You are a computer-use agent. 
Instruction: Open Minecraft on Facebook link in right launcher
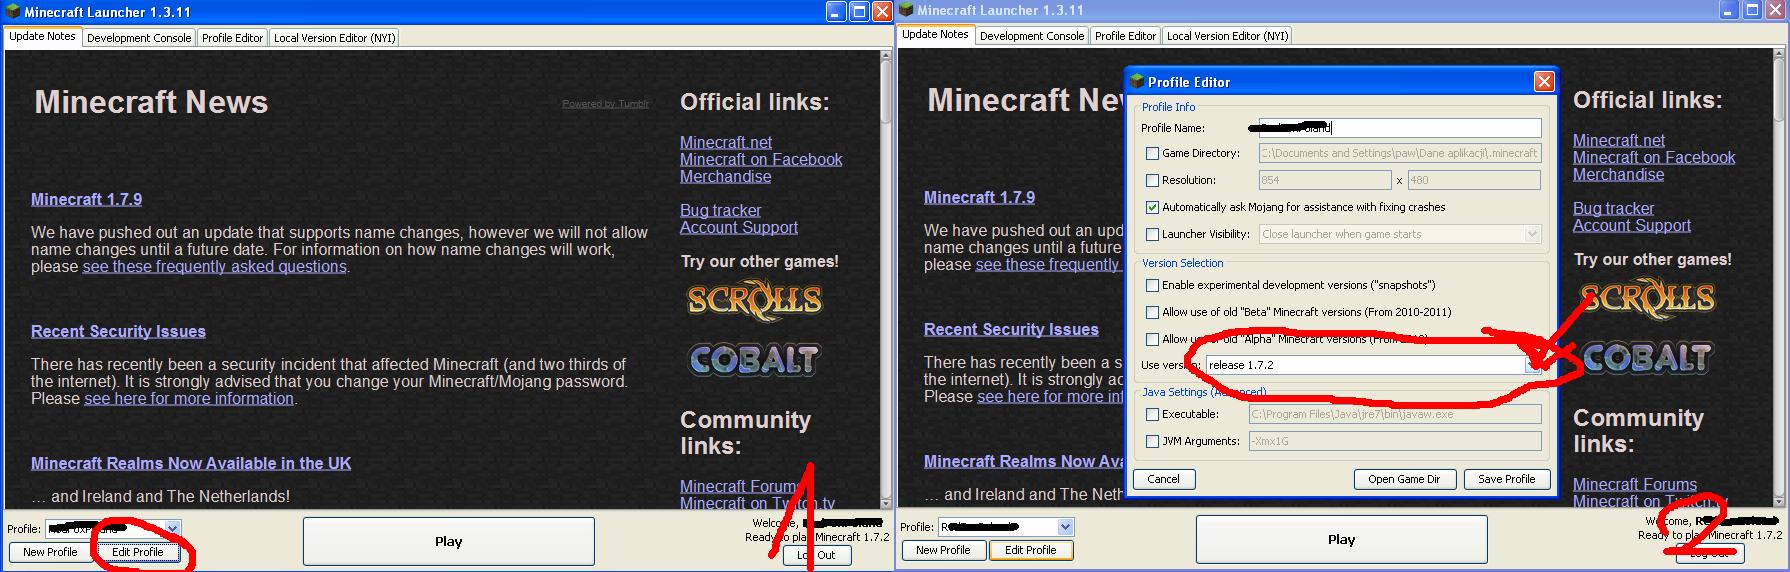pos(1654,157)
